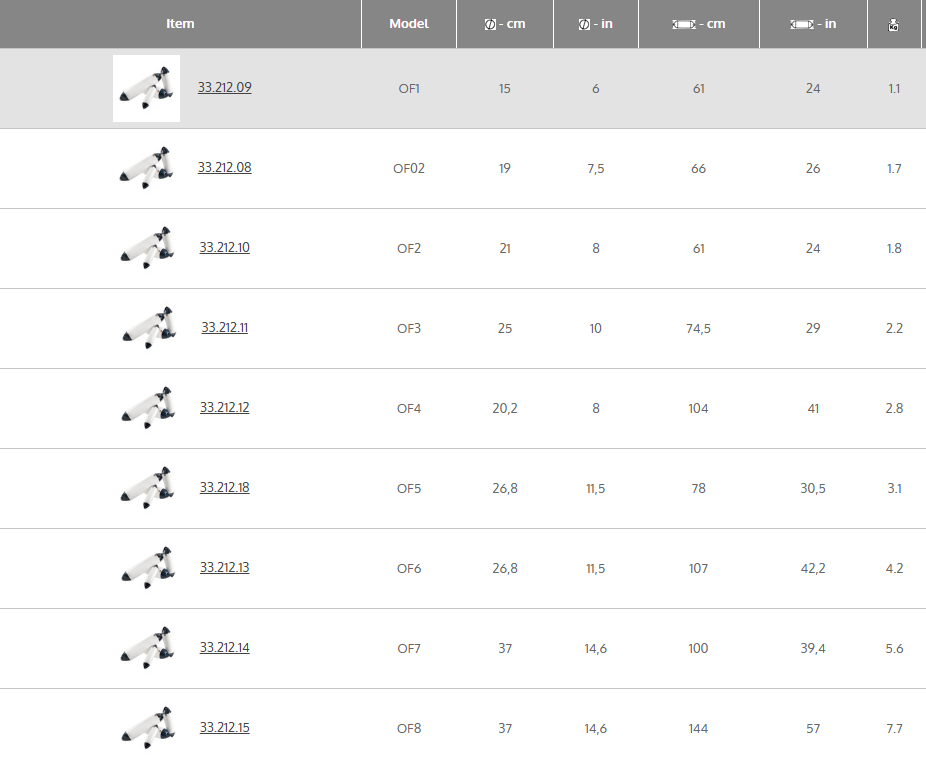This screenshot has height=765, width=926.
Task: Open fender image in OF02 row
Action: 146,168
